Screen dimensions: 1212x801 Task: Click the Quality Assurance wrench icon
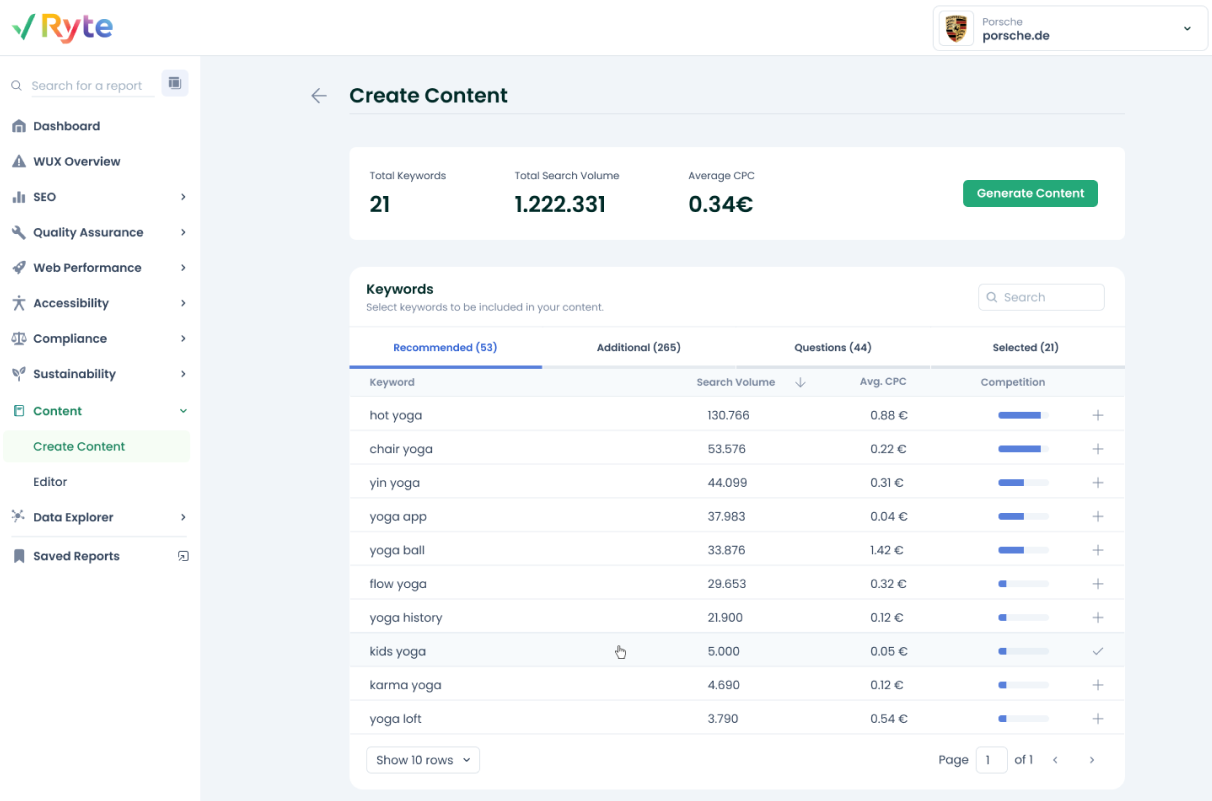18,232
